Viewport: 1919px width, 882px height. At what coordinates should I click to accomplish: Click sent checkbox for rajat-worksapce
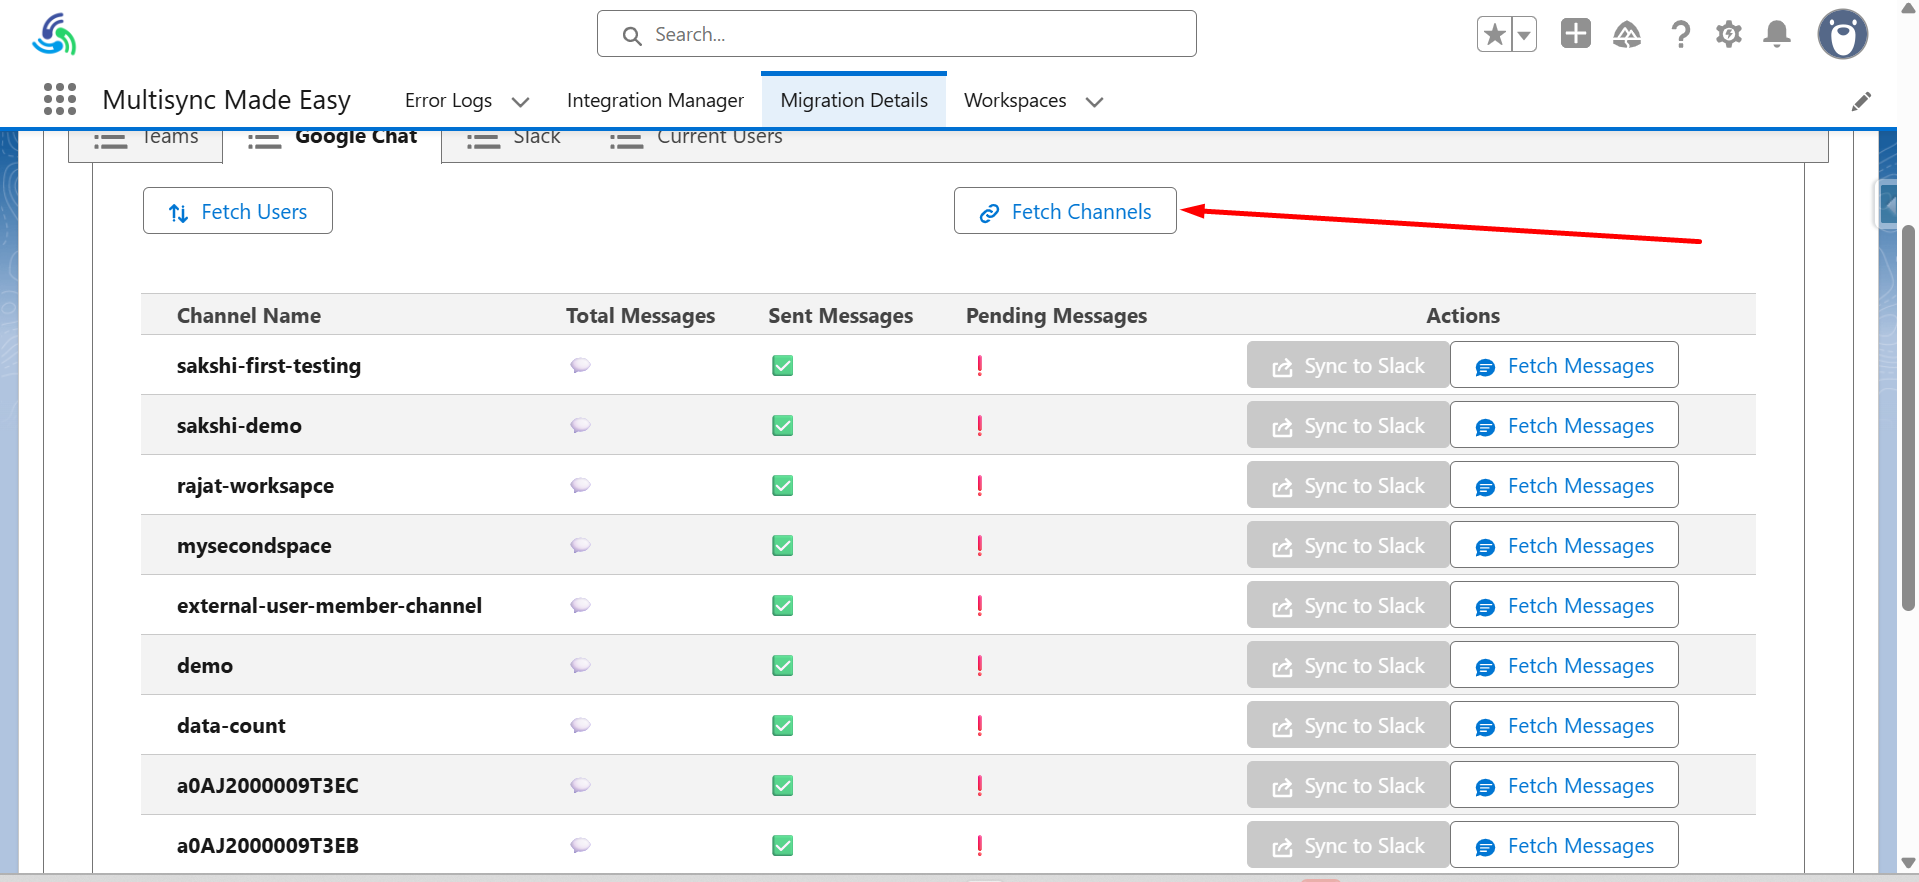(x=783, y=486)
